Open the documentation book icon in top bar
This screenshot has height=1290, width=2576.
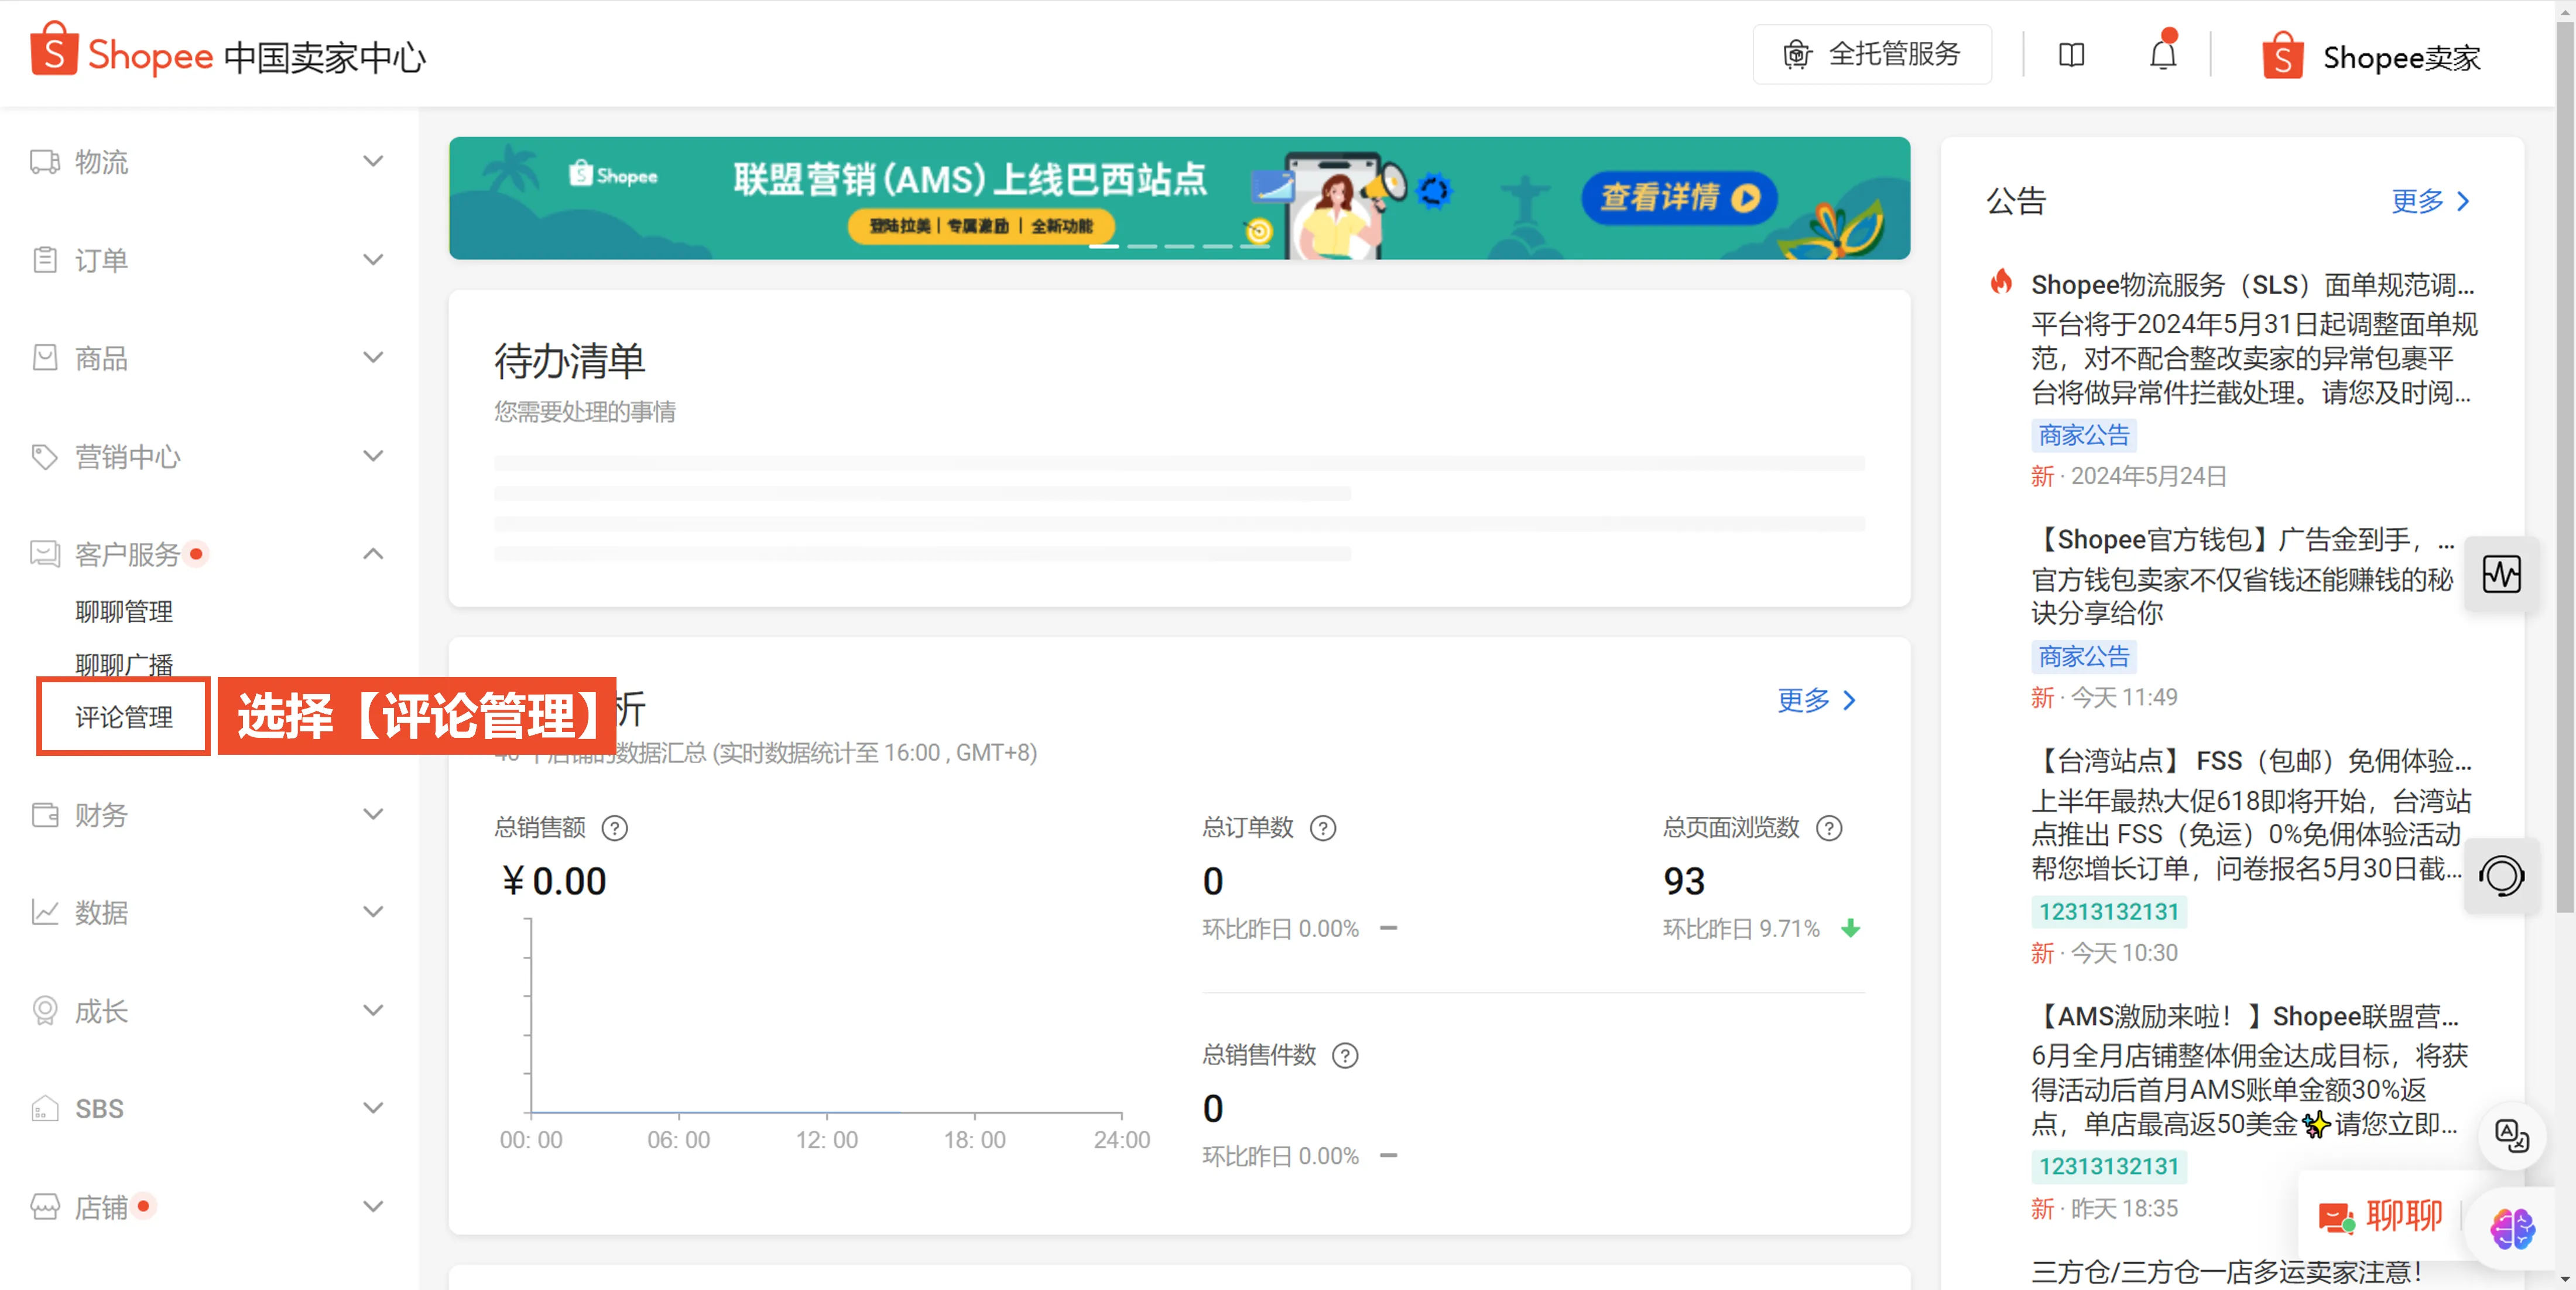(2071, 54)
